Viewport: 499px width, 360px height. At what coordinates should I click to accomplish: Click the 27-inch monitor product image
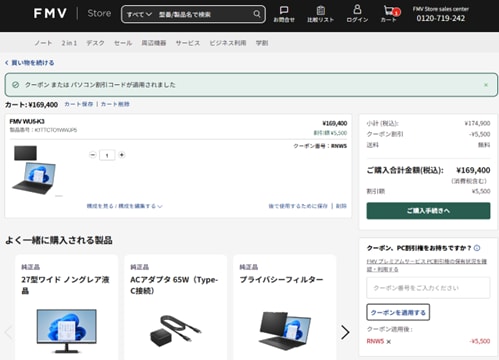pyautogui.click(x=67, y=330)
